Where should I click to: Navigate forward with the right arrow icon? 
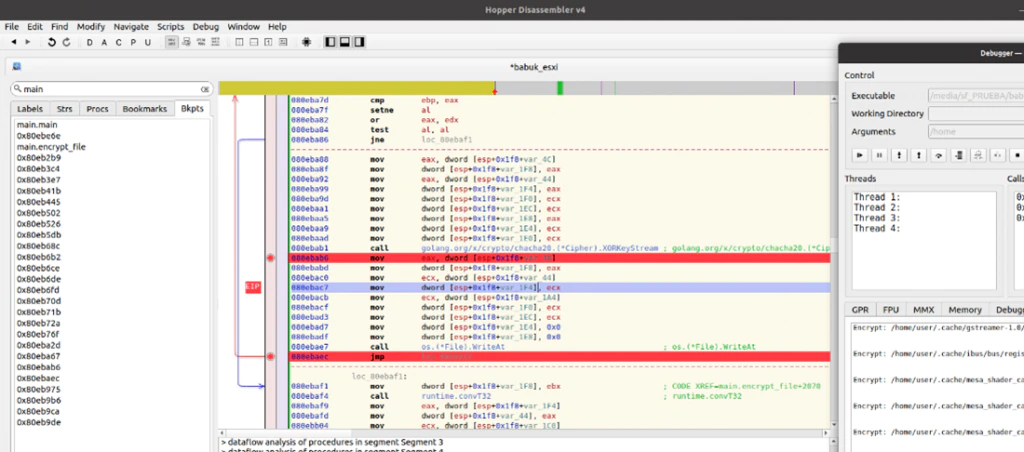(27, 42)
